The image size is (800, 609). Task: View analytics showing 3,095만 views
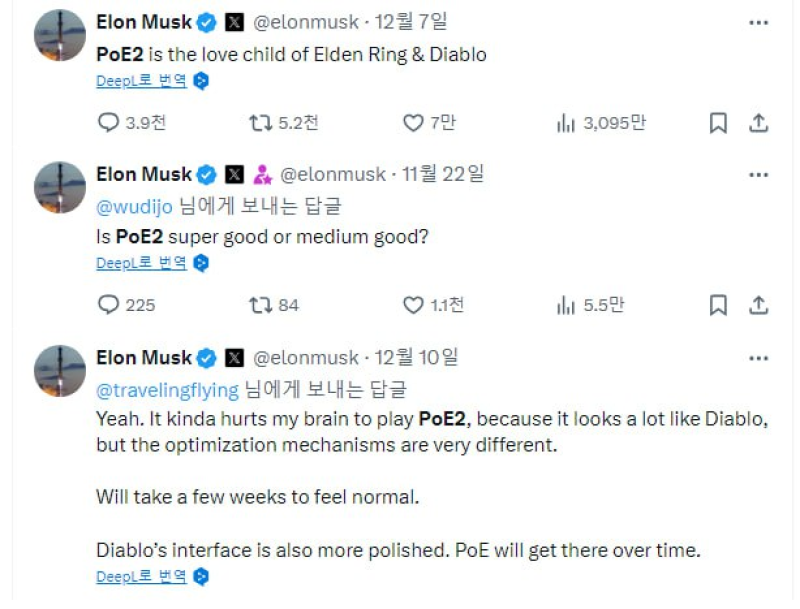(566, 123)
